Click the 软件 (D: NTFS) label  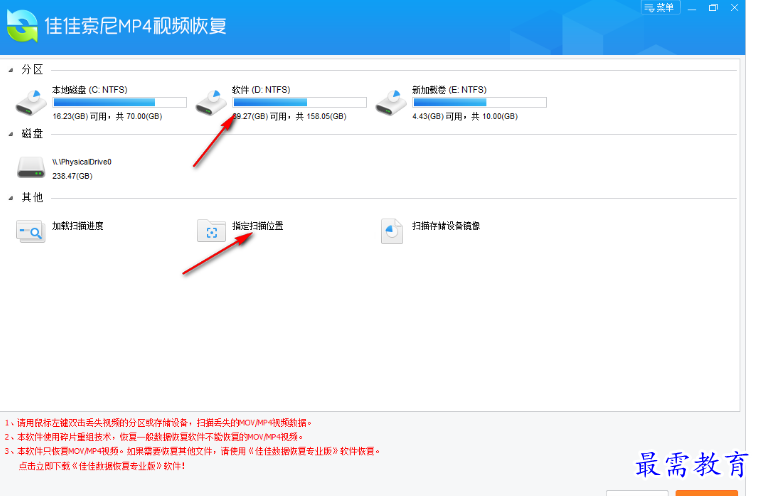click(x=261, y=90)
